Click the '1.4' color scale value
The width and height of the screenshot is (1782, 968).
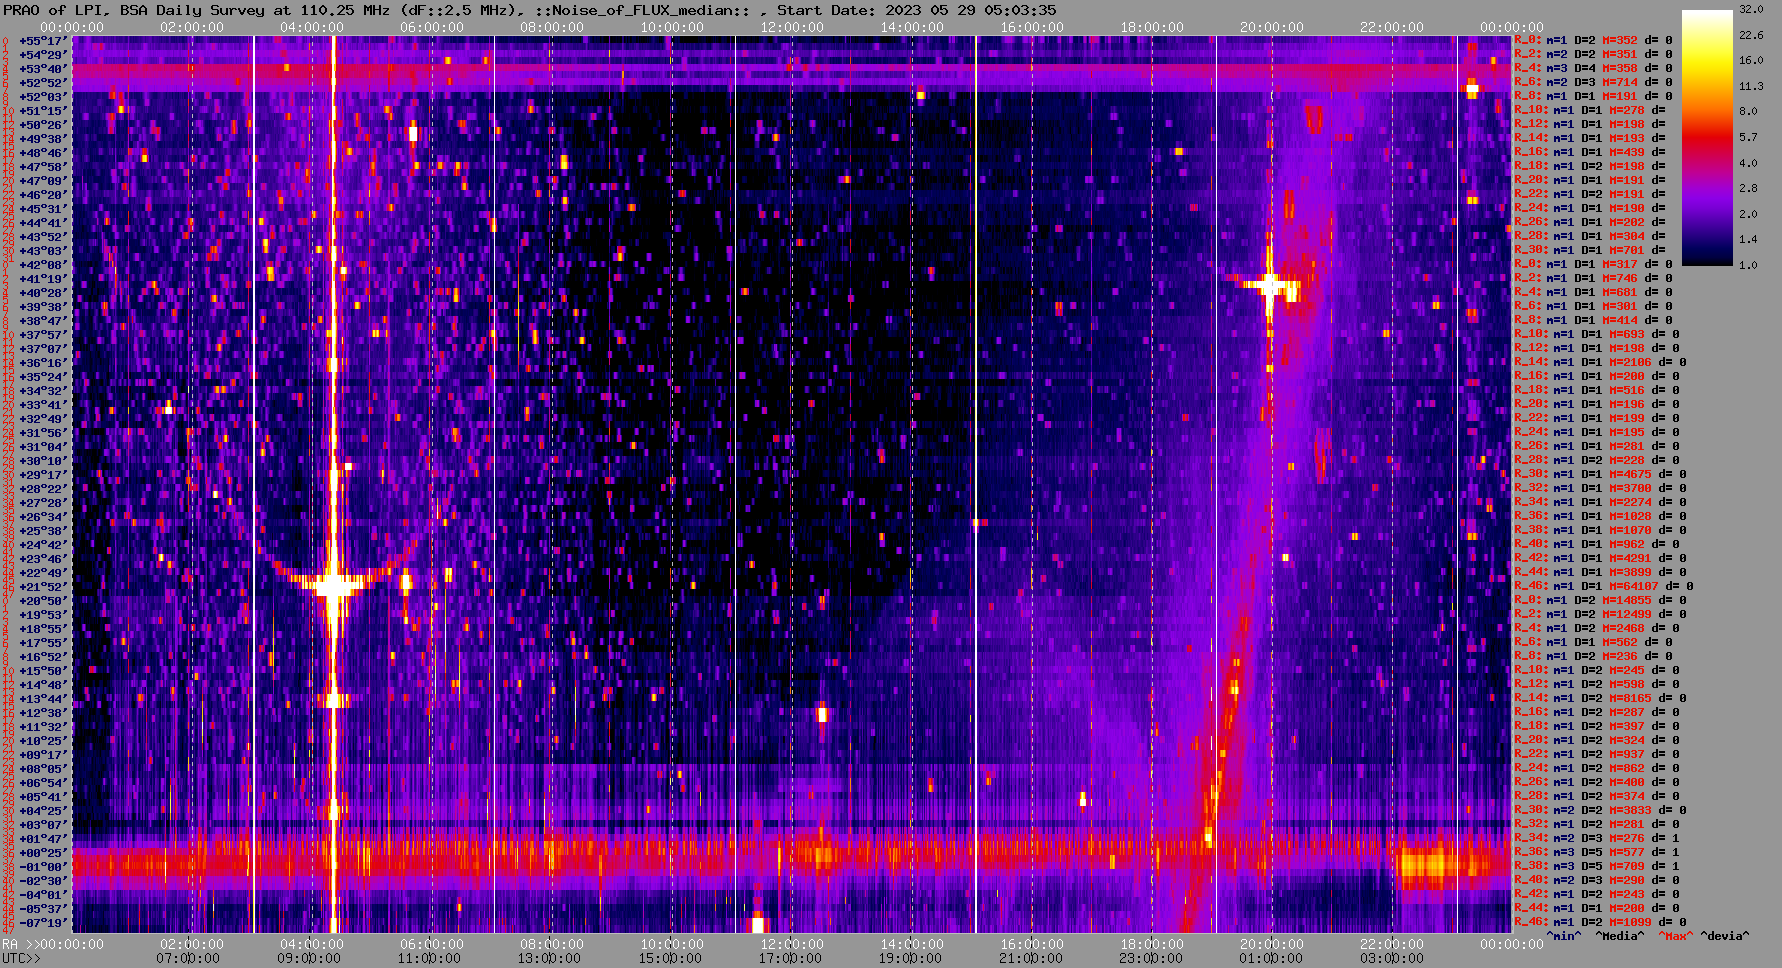[1748, 240]
